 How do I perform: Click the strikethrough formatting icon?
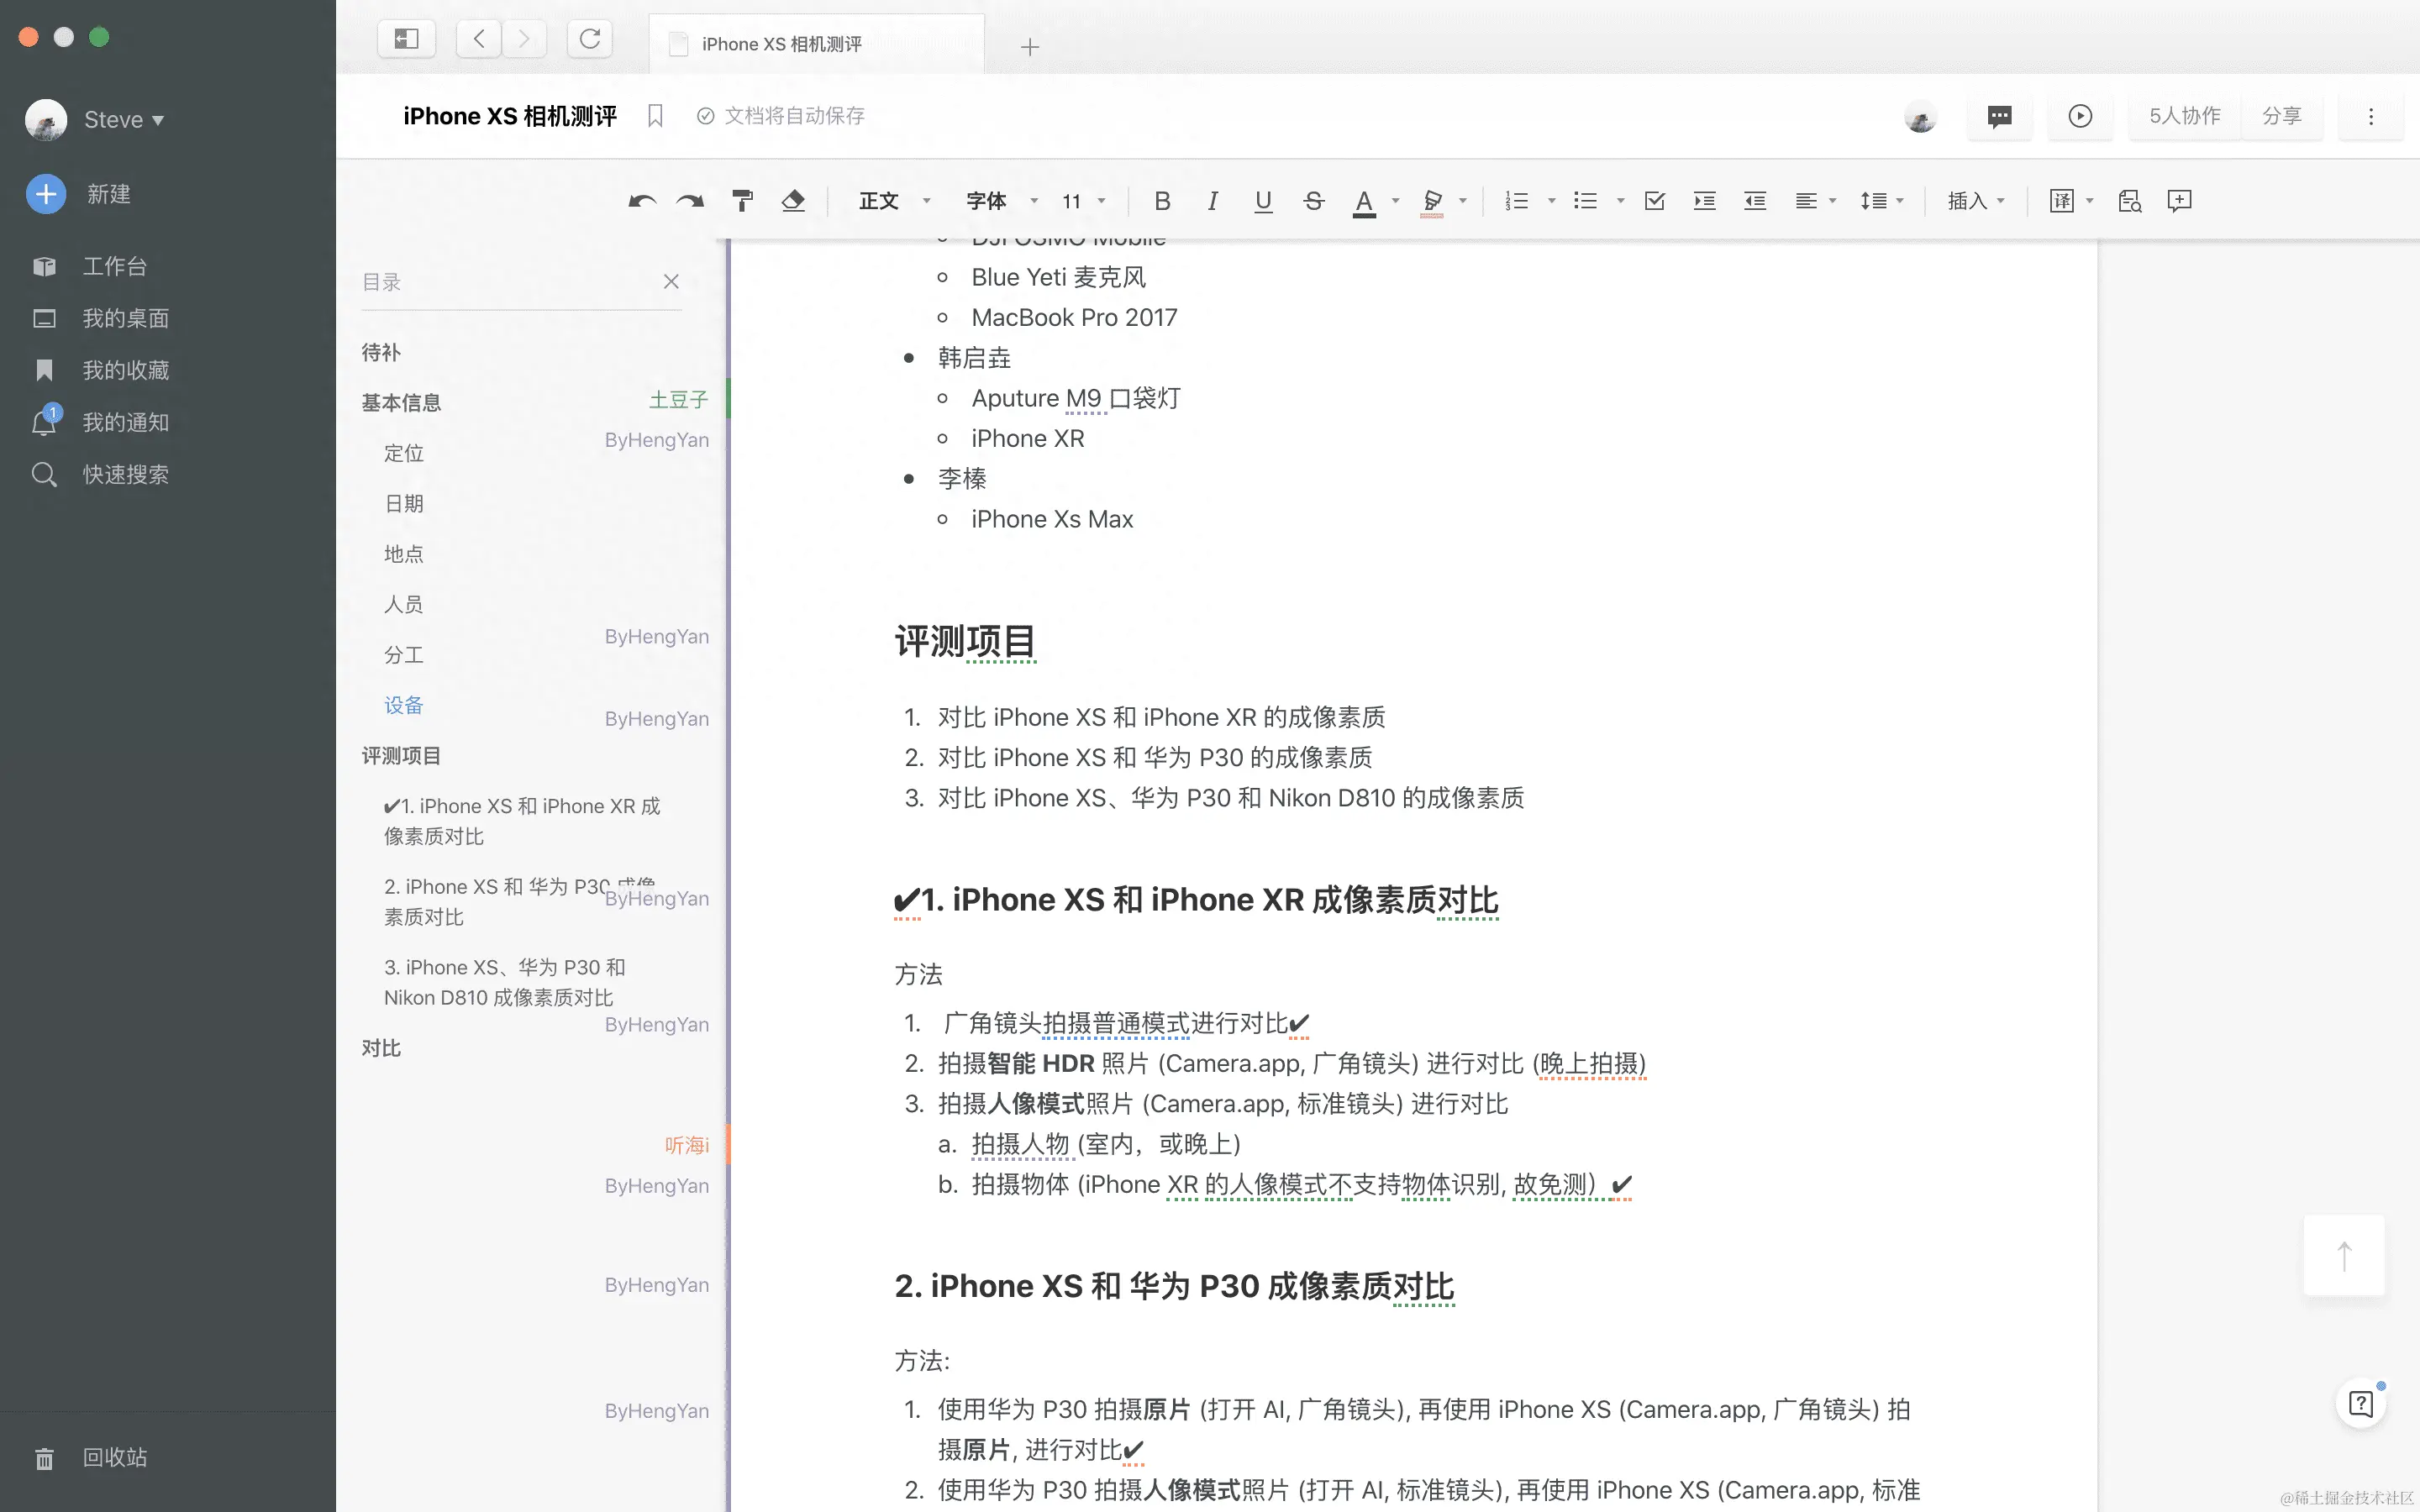point(1313,201)
